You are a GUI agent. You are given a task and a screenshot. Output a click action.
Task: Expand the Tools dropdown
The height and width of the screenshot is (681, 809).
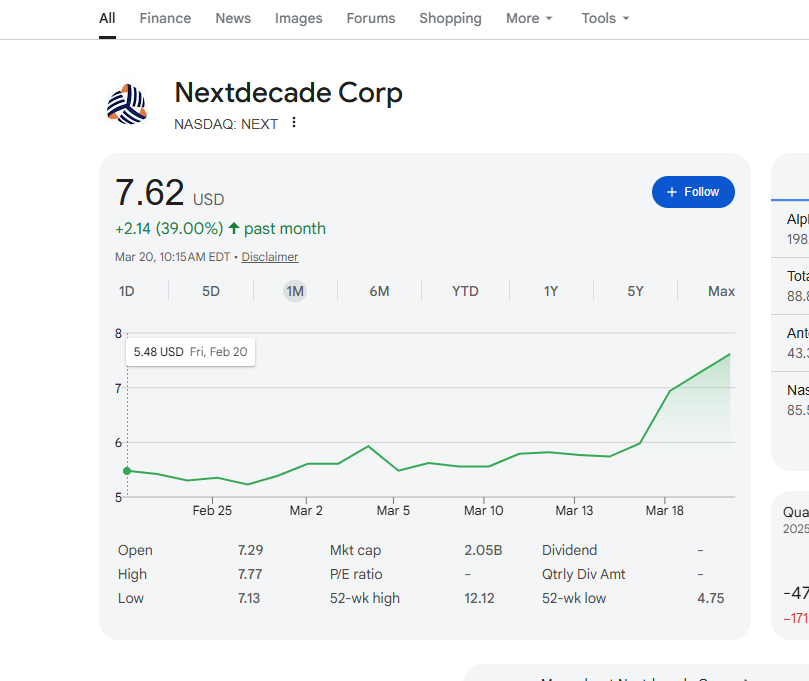tap(606, 18)
